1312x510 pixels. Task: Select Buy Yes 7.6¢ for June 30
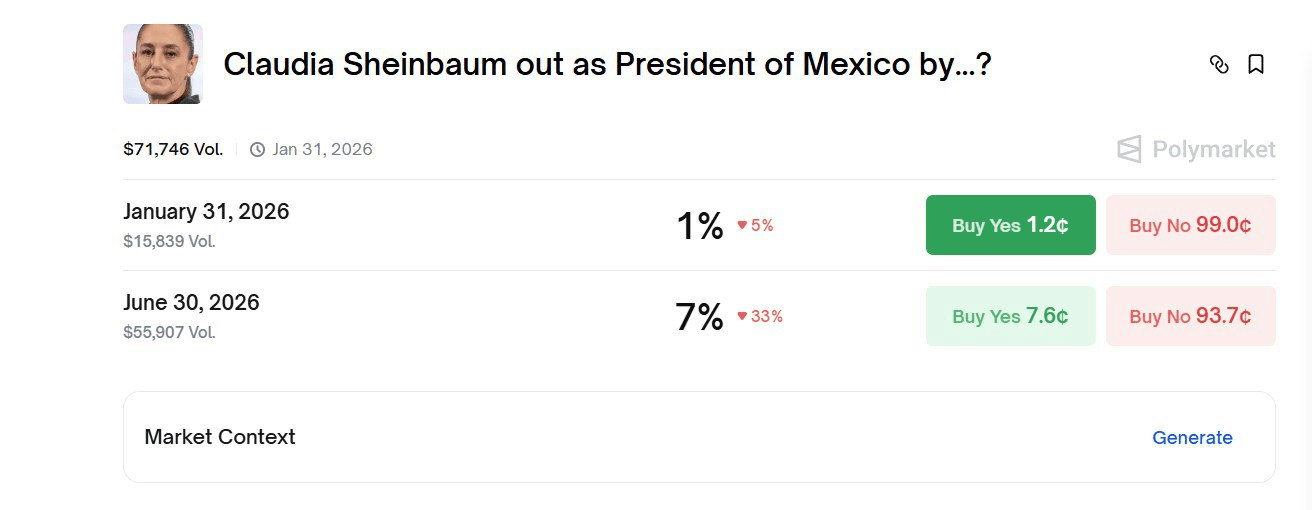pyautogui.click(x=1010, y=316)
